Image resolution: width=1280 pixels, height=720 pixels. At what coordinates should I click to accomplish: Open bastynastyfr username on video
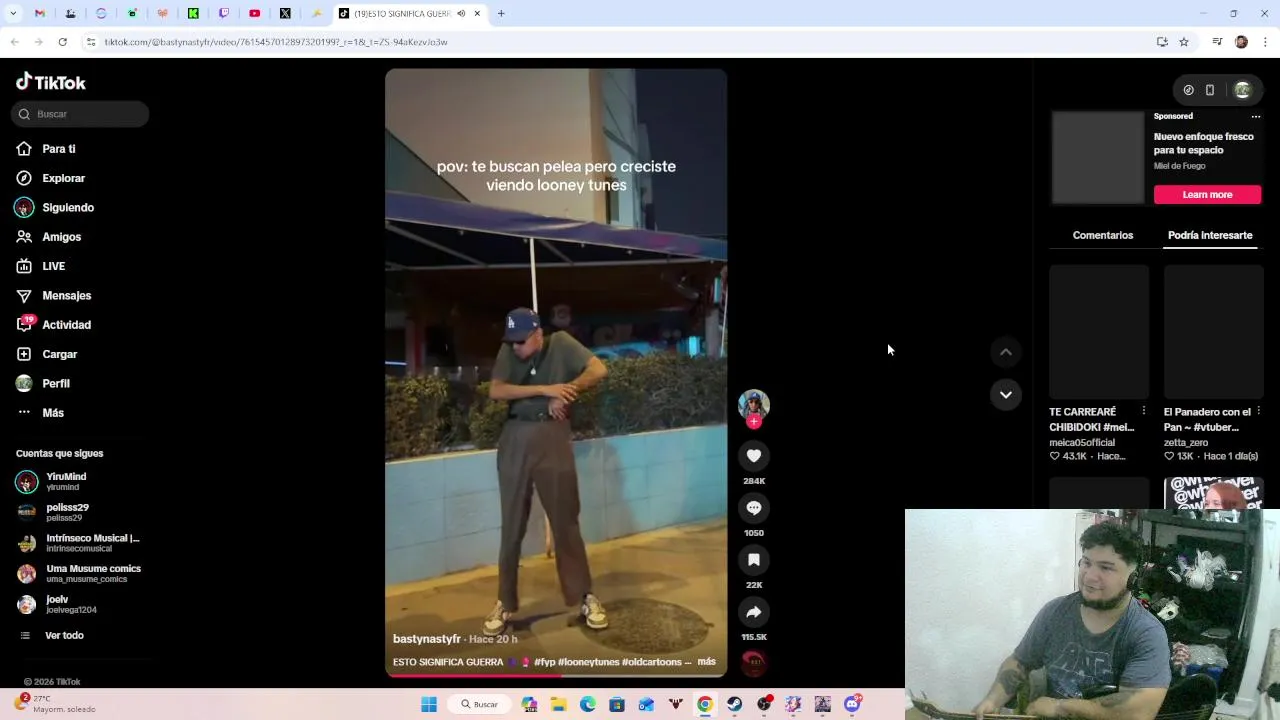tap(427, 639)
